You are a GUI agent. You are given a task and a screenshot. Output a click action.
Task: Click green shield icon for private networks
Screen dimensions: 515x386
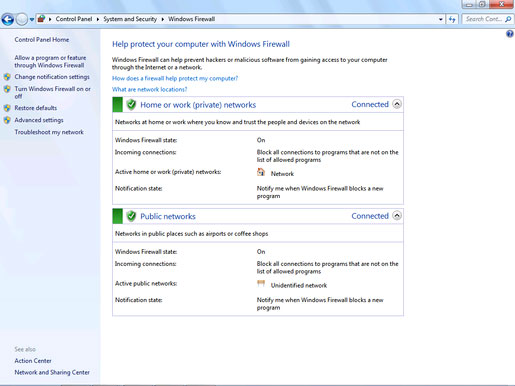pyautogui.click(x=131, y=105)
